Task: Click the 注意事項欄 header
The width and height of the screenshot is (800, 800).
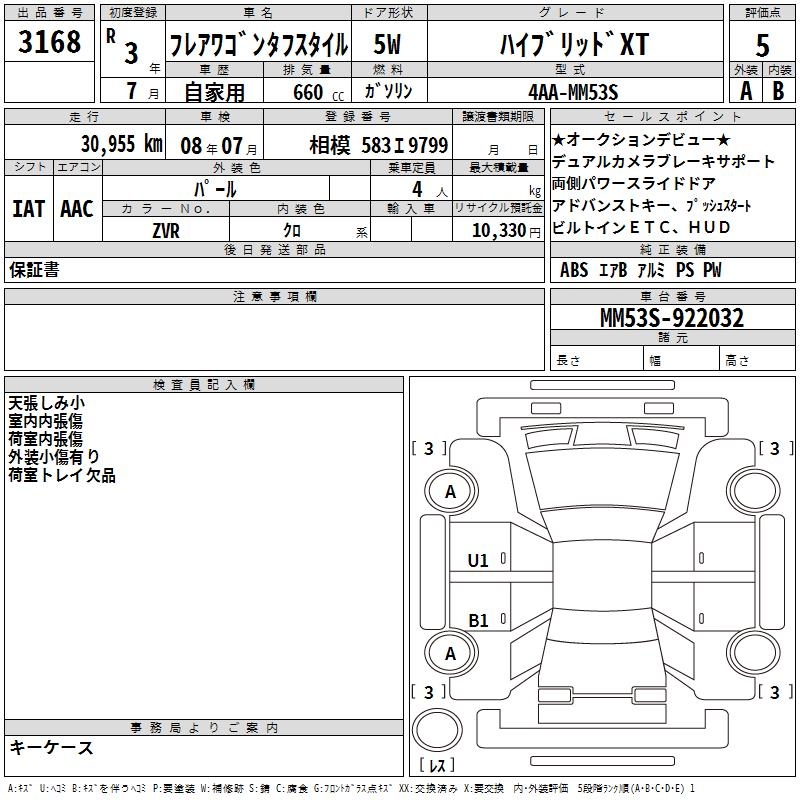Action: point(274,296)
